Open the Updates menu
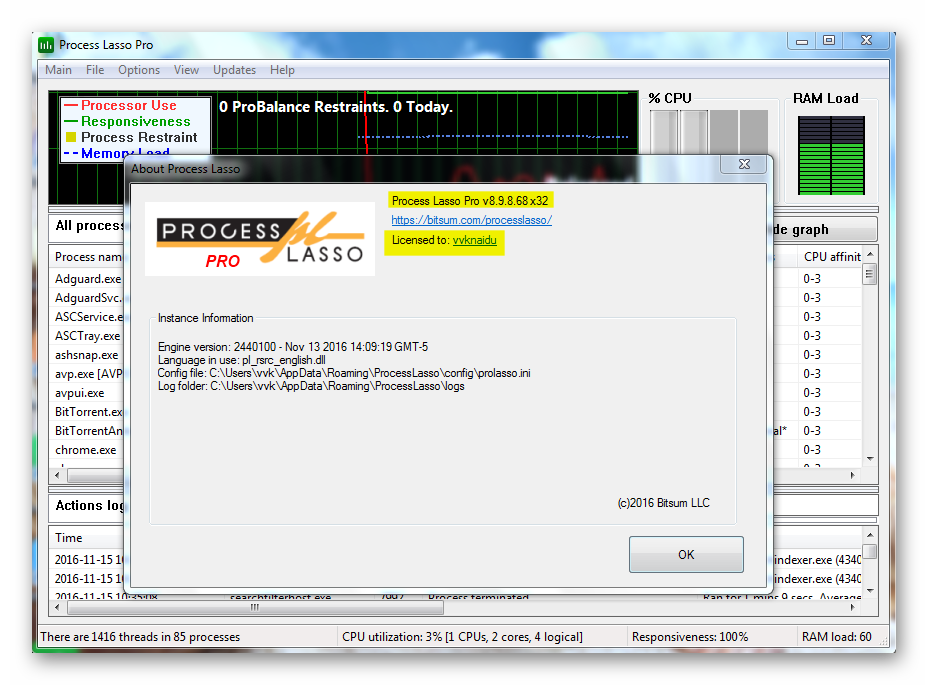This screenshot has width=928, height=685. [x=234, y=70]
